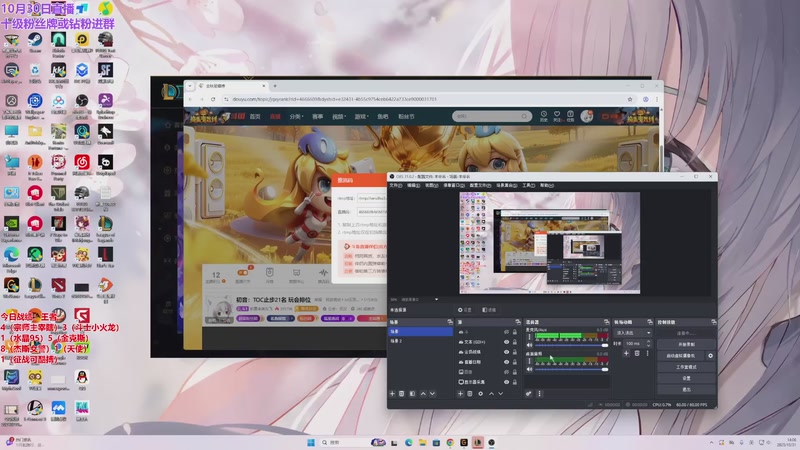
Task: Select 场景 2 in Scenes list
Action: tap(420, 341)
